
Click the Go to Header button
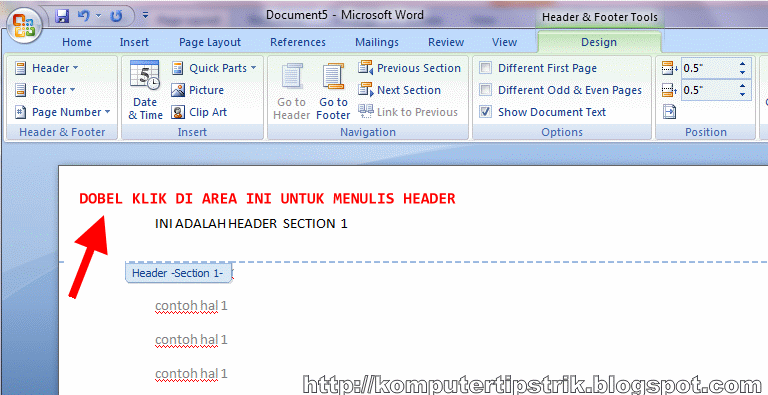tap(291, 91)
